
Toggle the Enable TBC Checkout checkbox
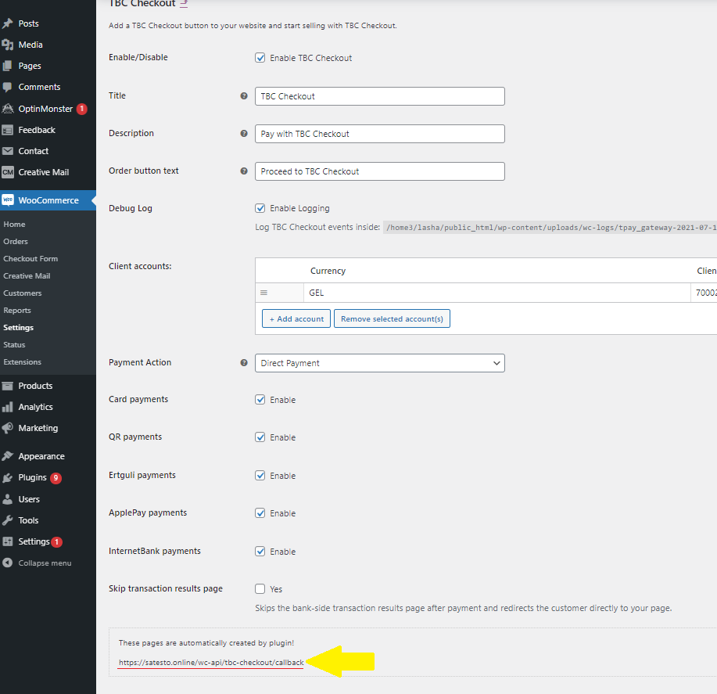pos(260,58)
